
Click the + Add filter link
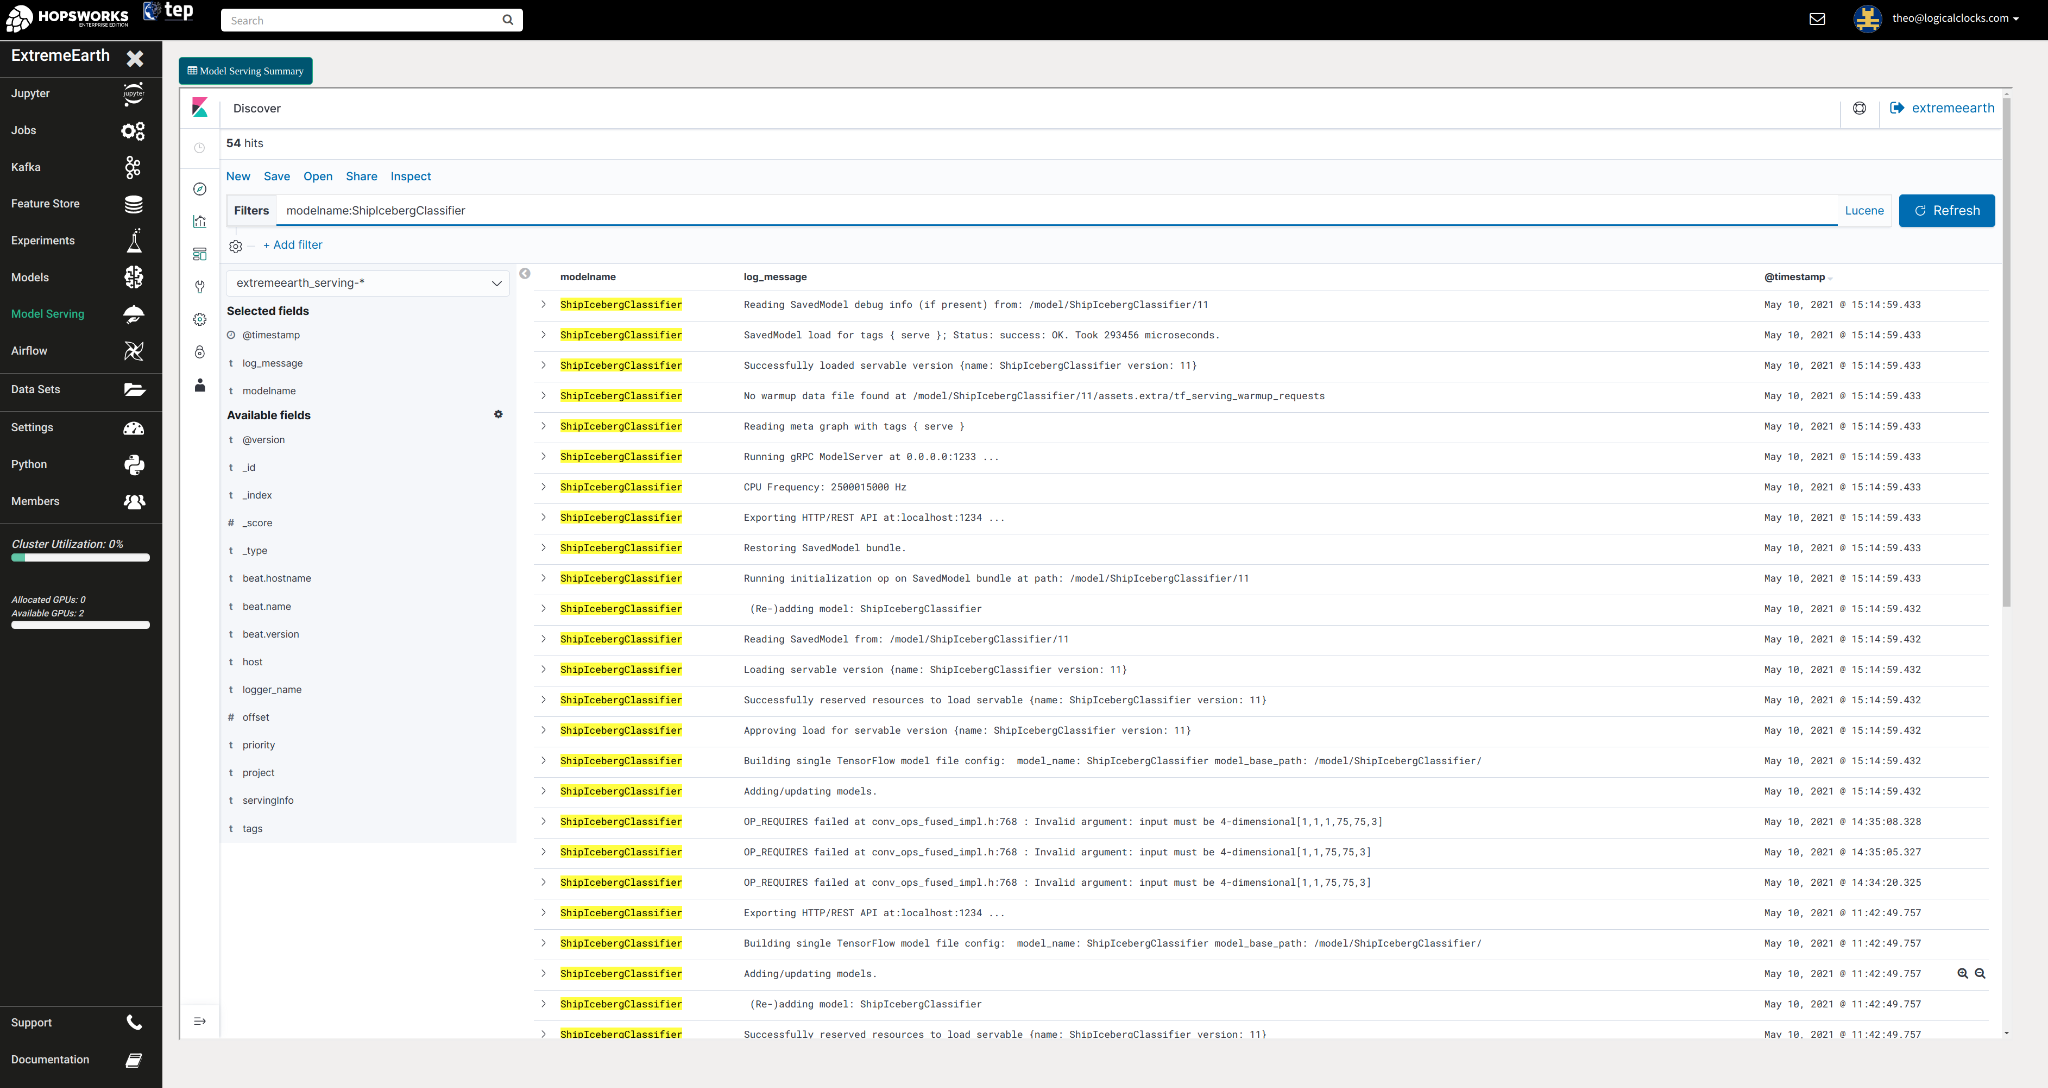(292, 244)
